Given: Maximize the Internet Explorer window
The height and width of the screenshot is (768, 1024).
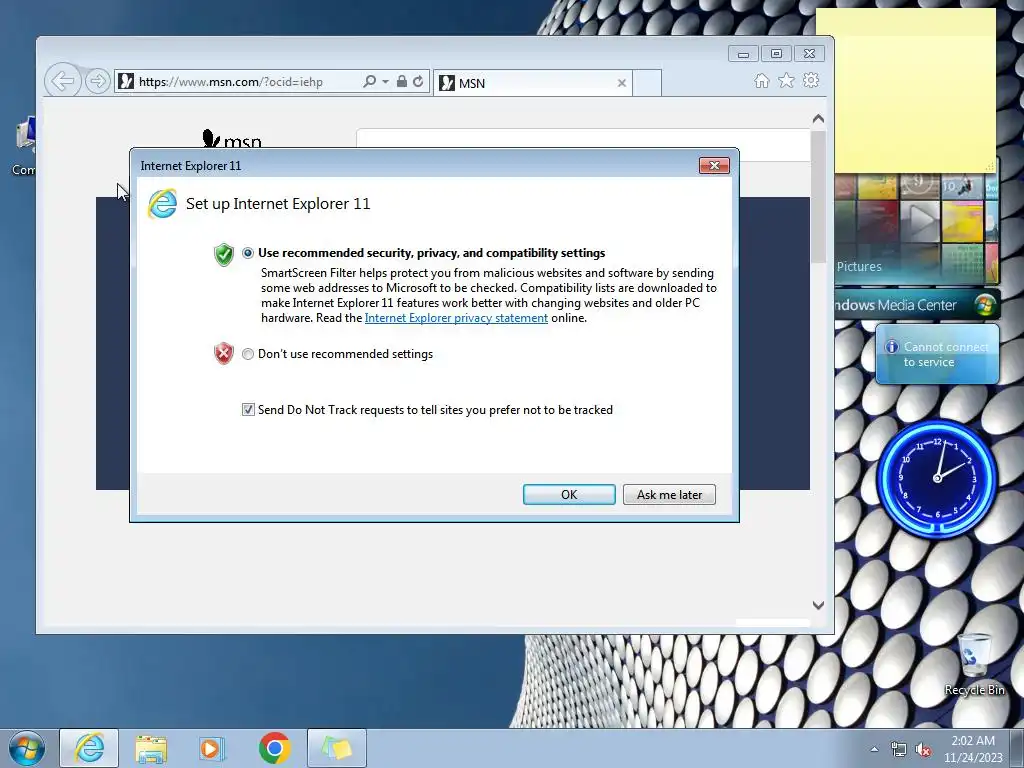Looking at the screenshot, I should click(x=776, y=54).
